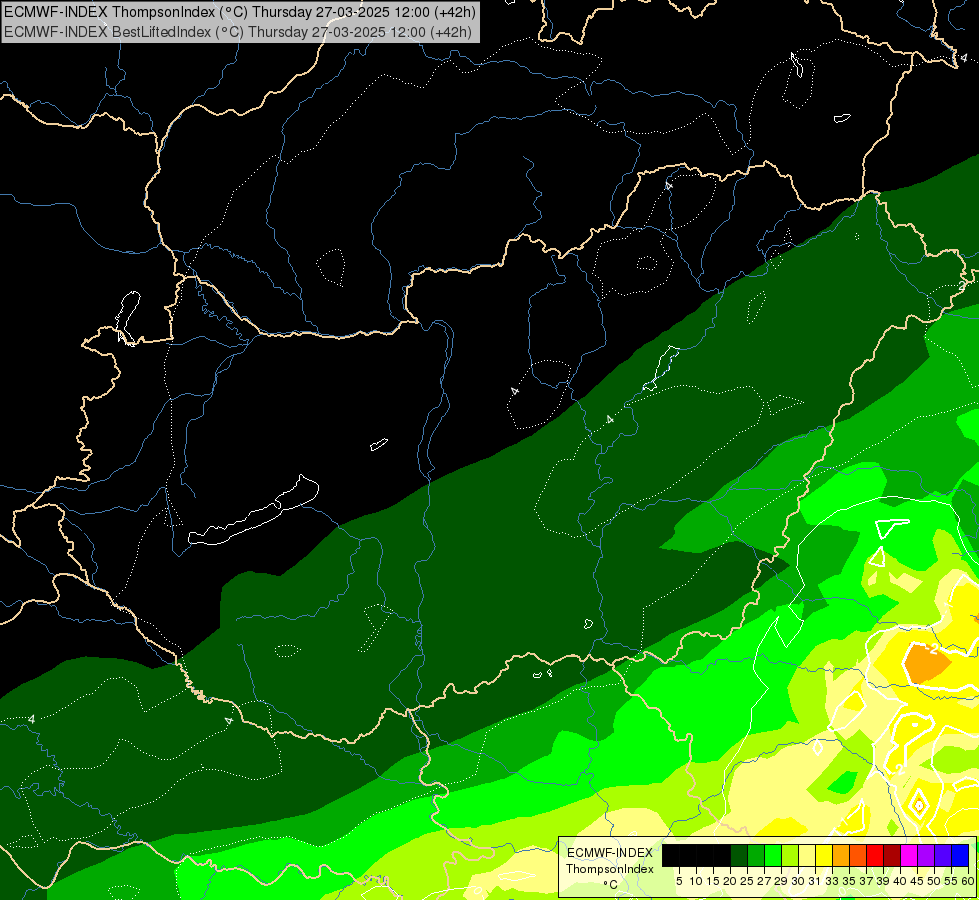Click the legend scale value 35
This screenshot has width=979, height=900.
coord(850,881)
